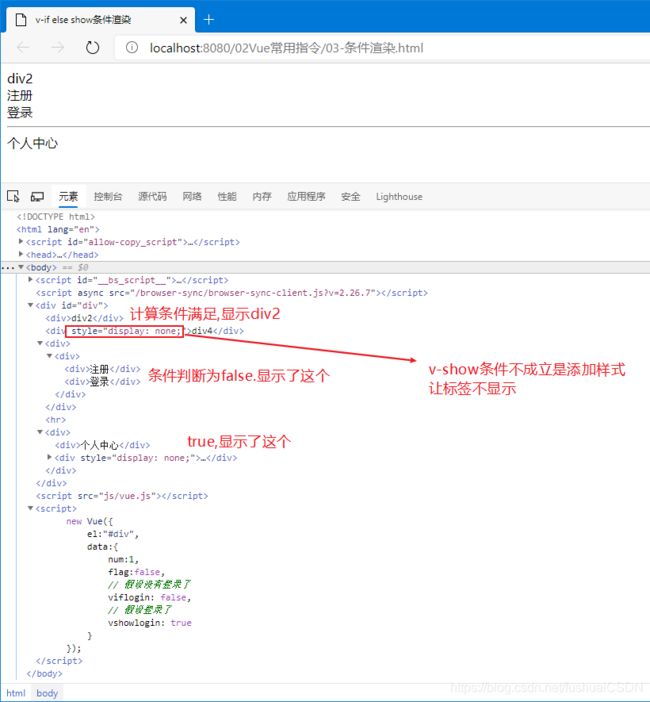650x702 pixels.
Task: Expand the __bs_script__ script node
Action: [x=30, y=279]
